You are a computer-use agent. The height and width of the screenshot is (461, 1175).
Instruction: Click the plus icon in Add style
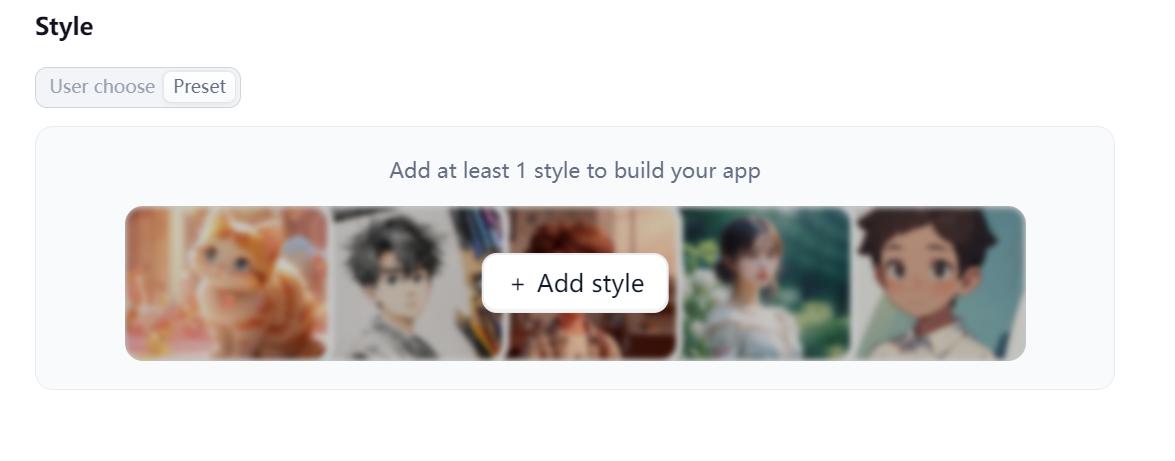tap(517, 284)
